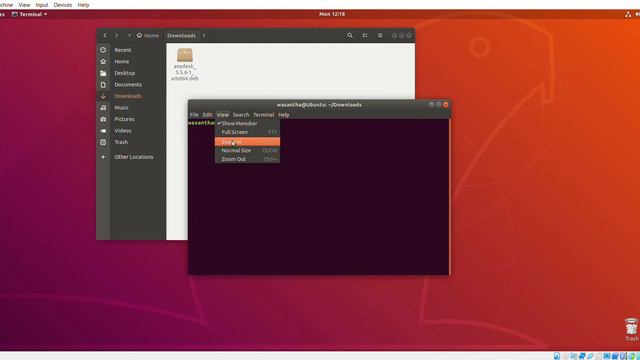Image resolution: width=640 pixels, height=360 pixels.
Task: Open the VirtualBox Help menu
Action: pos(83,5)
